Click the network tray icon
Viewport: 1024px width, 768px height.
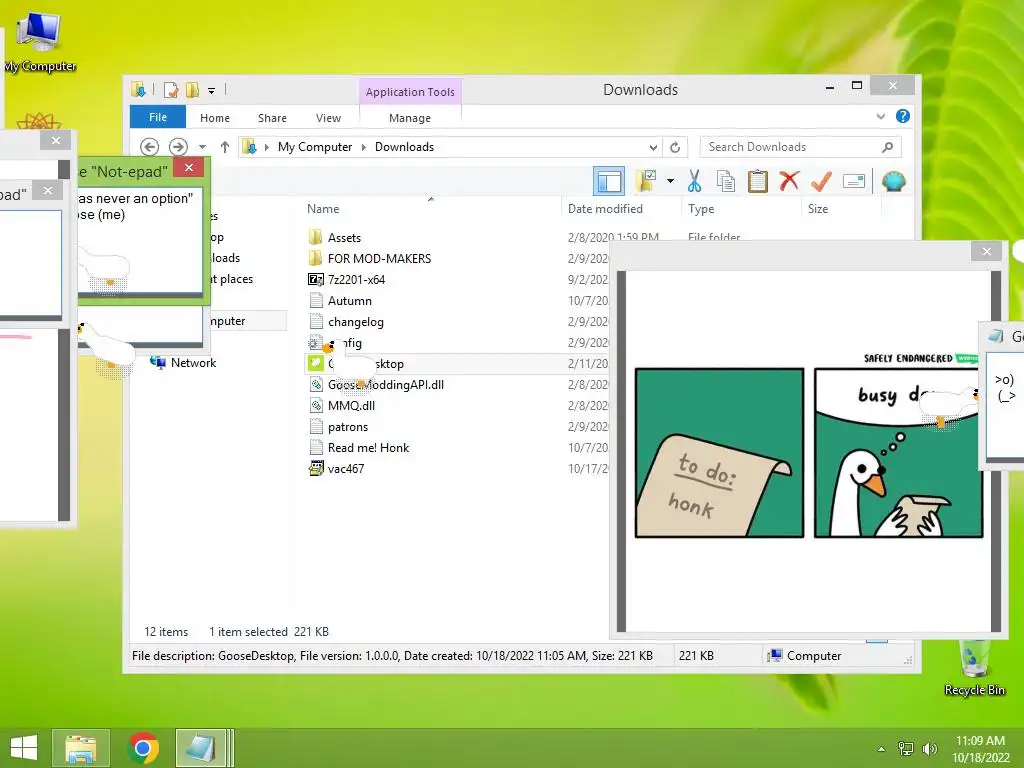(x=906, y=748)
